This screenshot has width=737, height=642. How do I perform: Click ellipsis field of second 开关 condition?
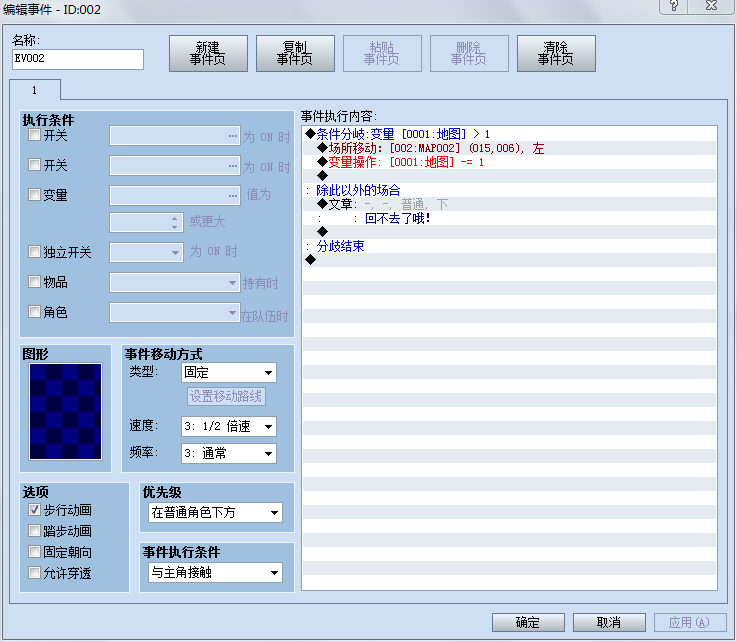click(x=175, y=165)
